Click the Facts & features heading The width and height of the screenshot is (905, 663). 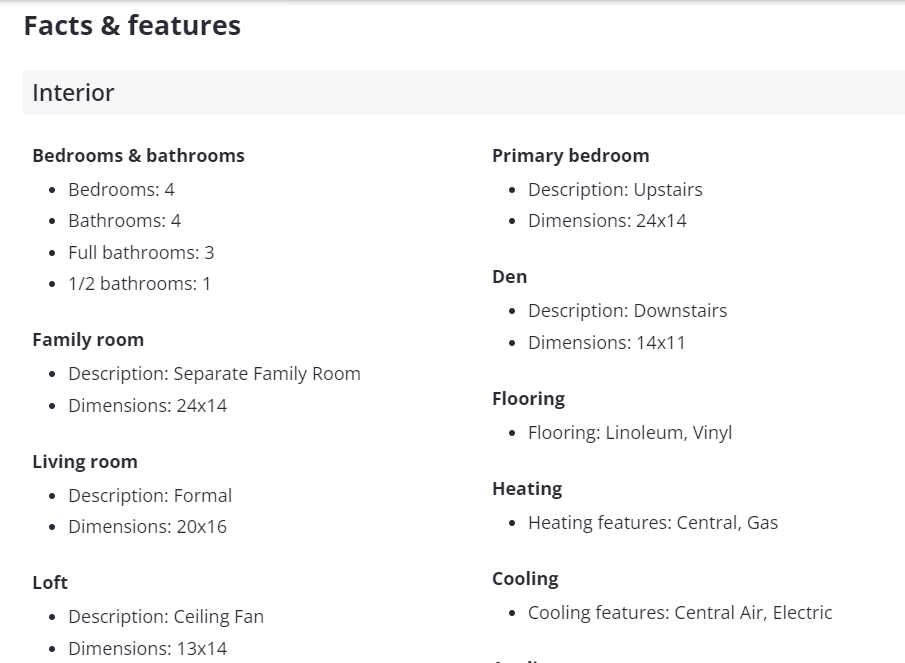pyautogui.click(x=132, y=26)
